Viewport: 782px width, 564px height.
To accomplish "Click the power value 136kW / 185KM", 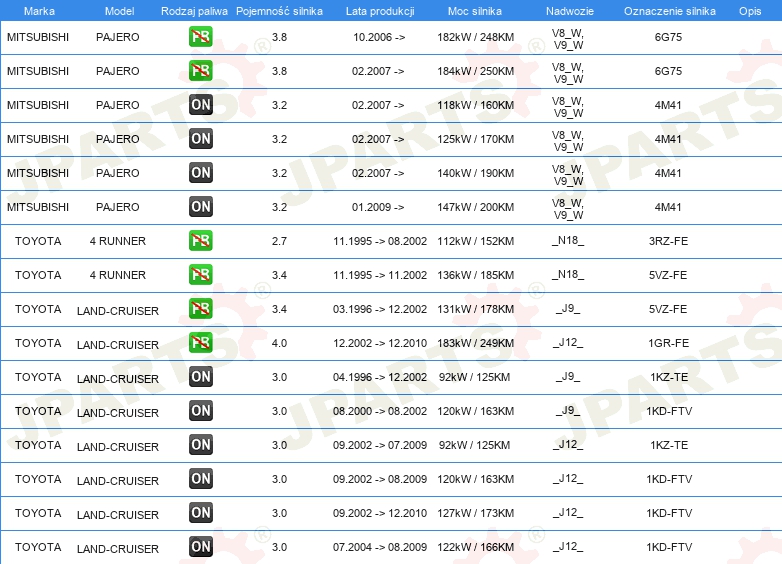I will pyautogui.click(x=475, y=275).
